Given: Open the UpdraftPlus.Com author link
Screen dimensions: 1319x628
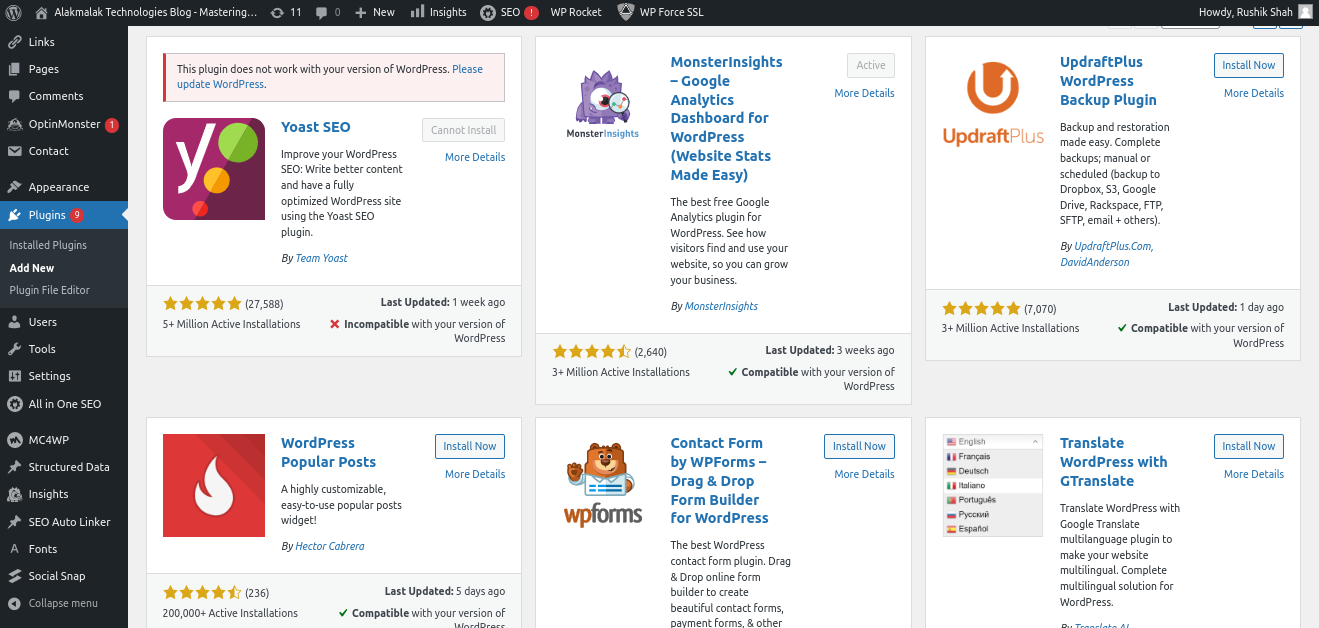Looking at the screenshot, I should point(1113,246).
